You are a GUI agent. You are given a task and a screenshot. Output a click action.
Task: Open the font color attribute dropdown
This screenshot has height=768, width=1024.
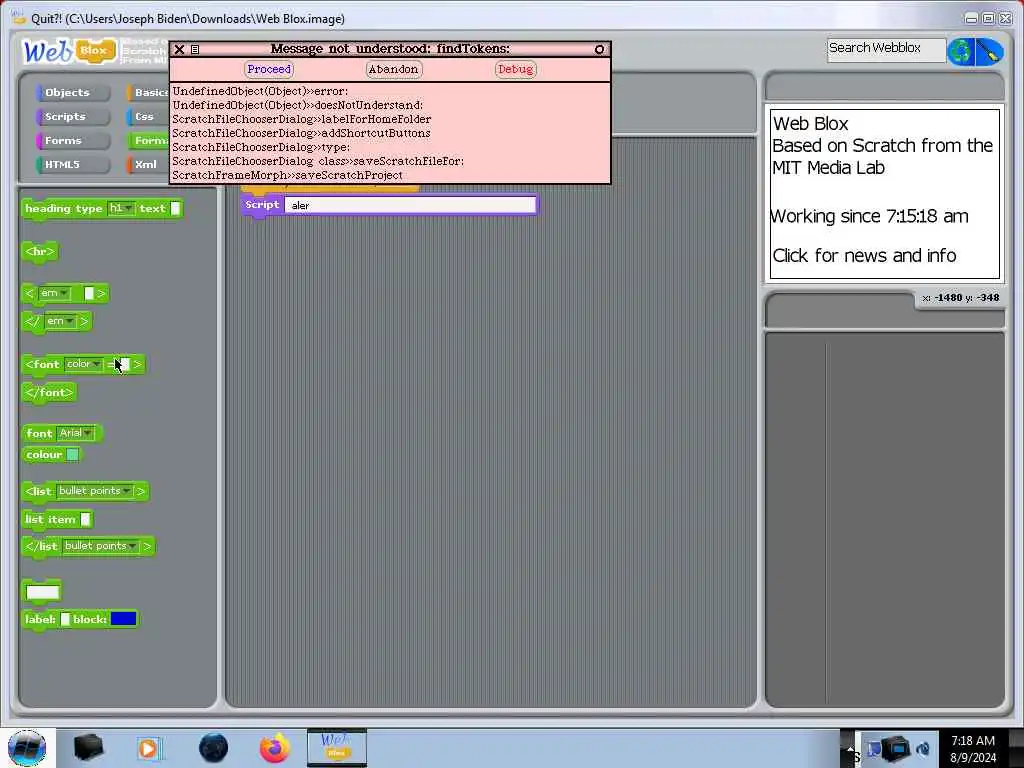point(84,364)
